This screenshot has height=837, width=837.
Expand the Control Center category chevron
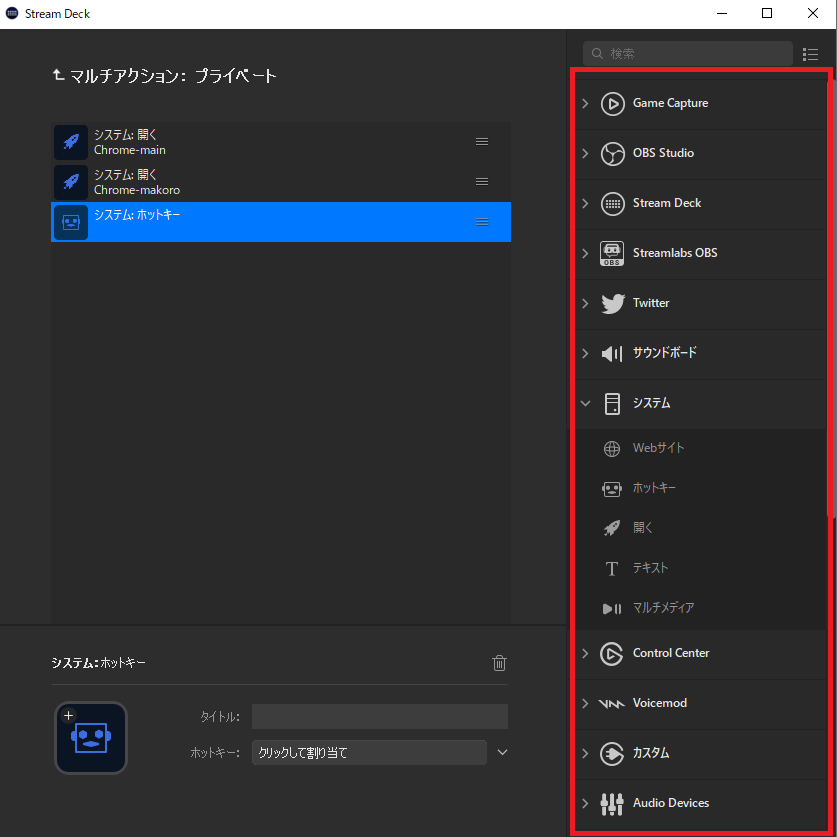[585, 654]
